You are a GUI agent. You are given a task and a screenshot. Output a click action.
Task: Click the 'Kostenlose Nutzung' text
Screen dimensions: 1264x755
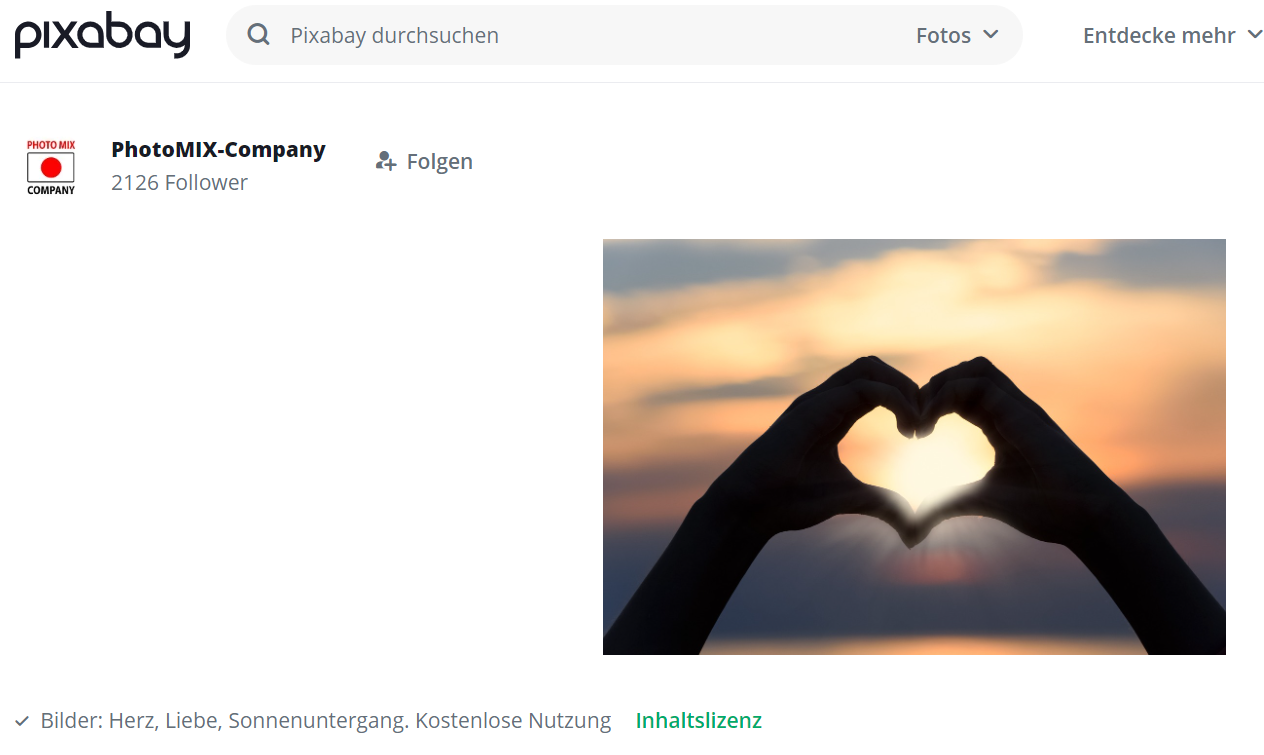point(513,720)
